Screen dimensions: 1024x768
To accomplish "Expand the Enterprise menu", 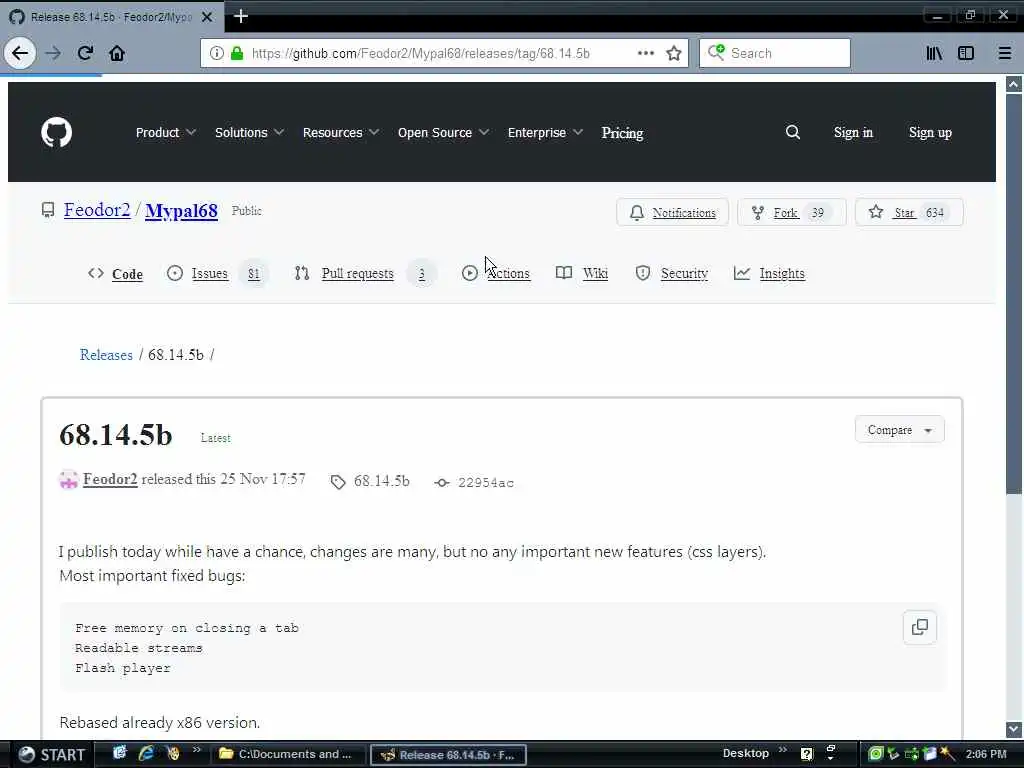I will click(x=545, y=133).
